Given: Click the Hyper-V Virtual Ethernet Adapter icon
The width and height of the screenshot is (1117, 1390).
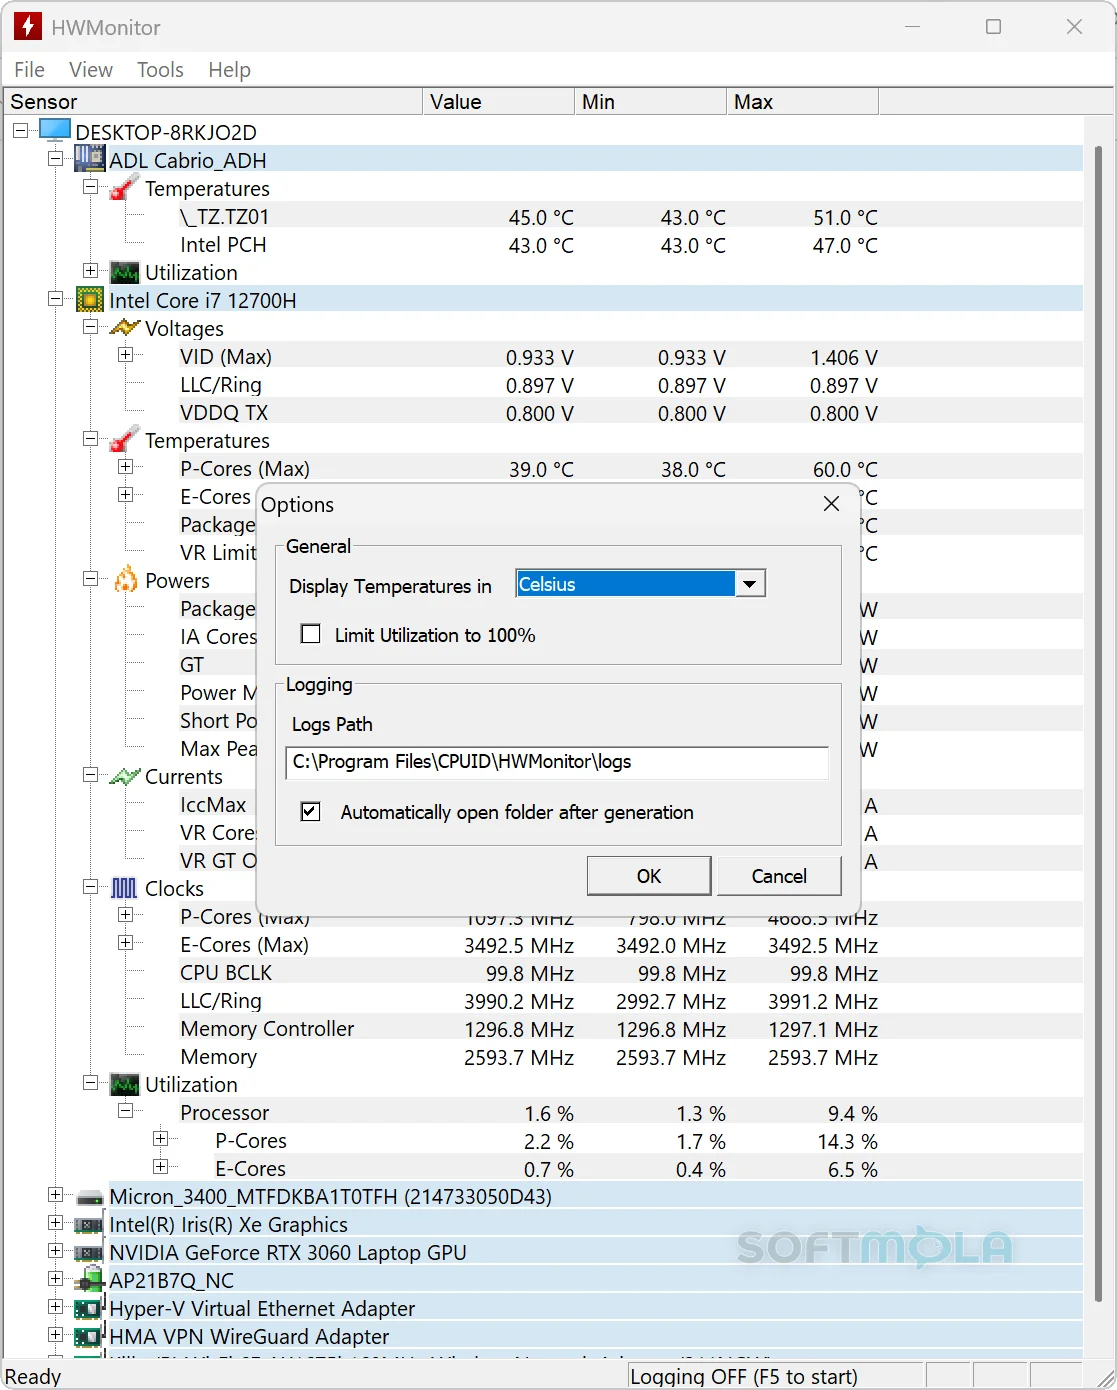Looking at the screenshot, I should pos(90,1308).
